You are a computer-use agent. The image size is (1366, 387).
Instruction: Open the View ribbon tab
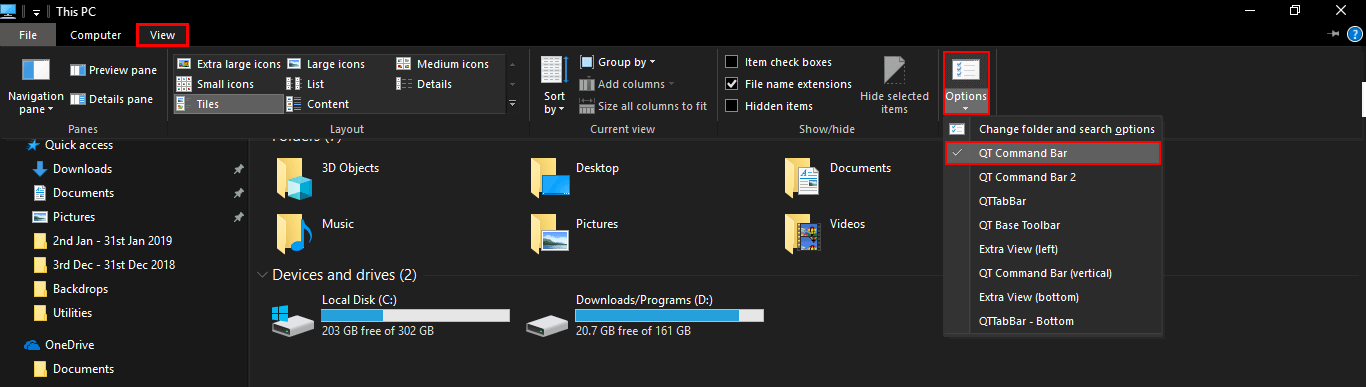(x=162, y=35)
